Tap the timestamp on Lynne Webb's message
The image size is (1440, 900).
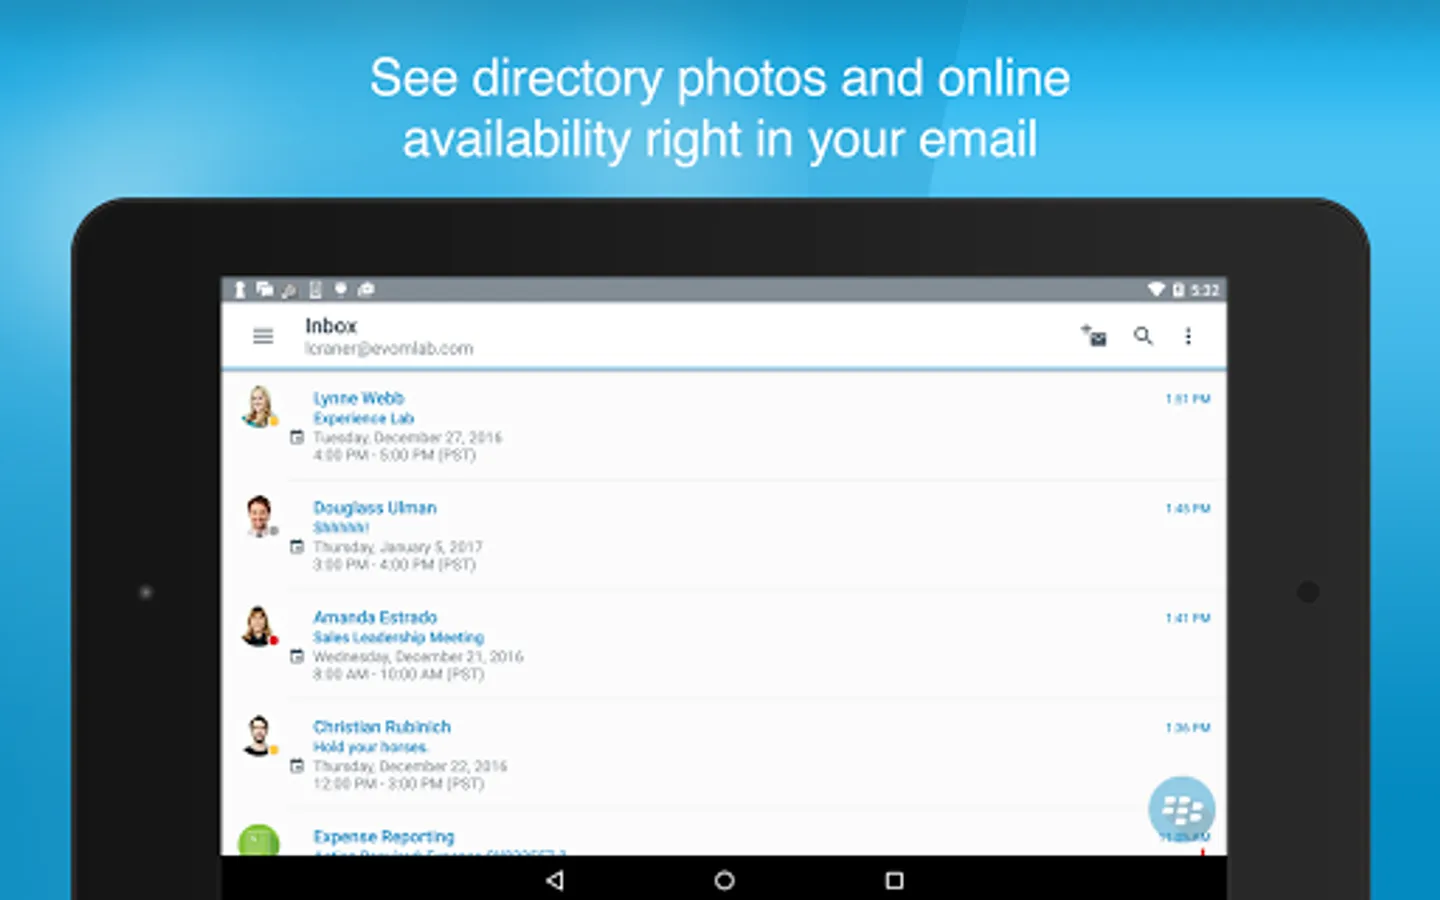1188,399
